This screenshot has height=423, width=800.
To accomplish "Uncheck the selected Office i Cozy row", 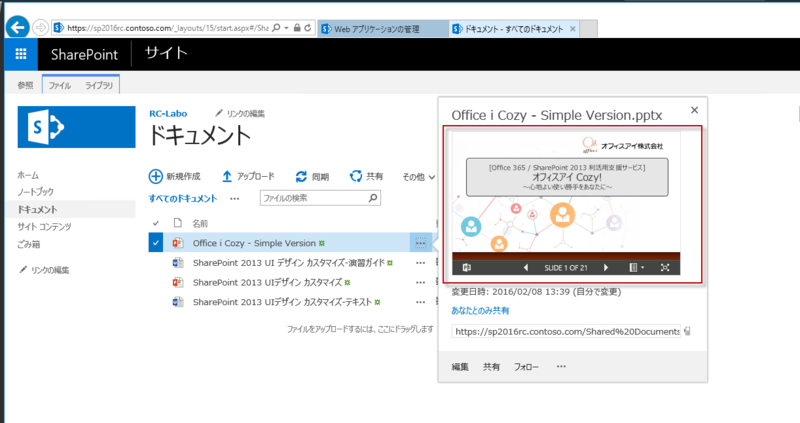I will [x=155, y=242].
